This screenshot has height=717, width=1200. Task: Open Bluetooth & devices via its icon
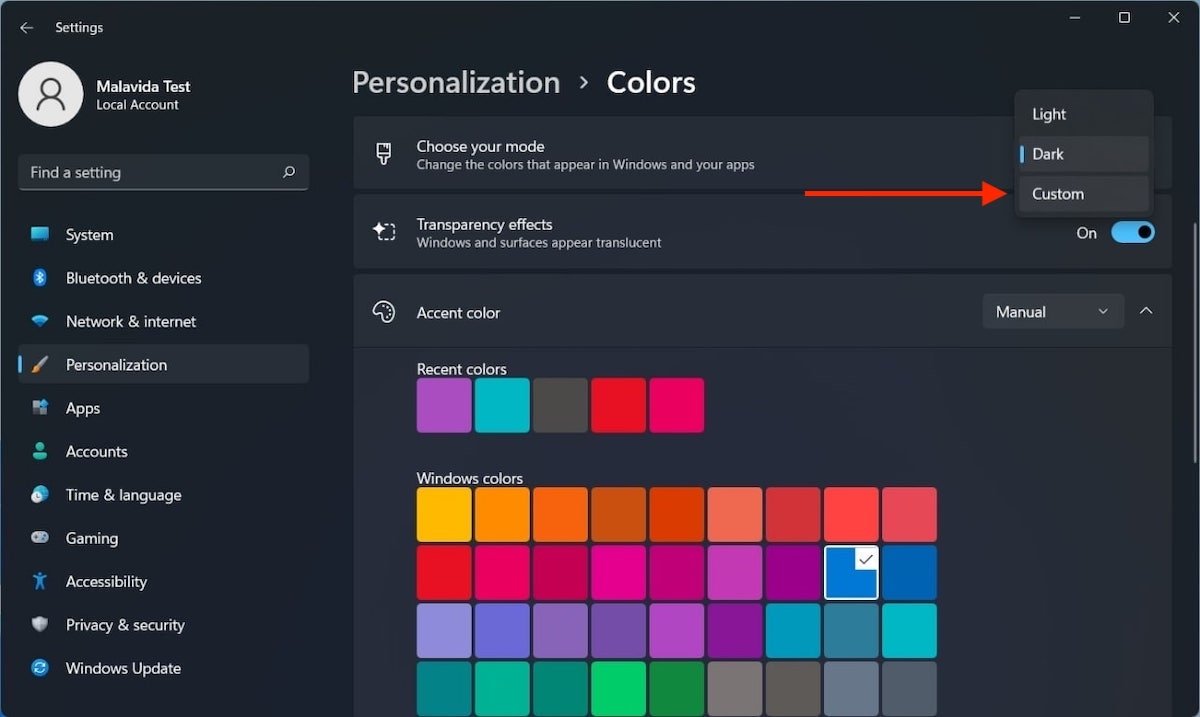[x=40, y=278]
